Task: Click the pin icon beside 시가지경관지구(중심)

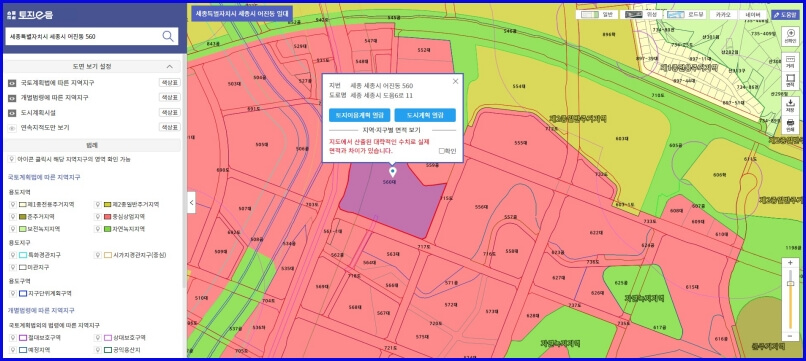Action: (x=98, y=255)
